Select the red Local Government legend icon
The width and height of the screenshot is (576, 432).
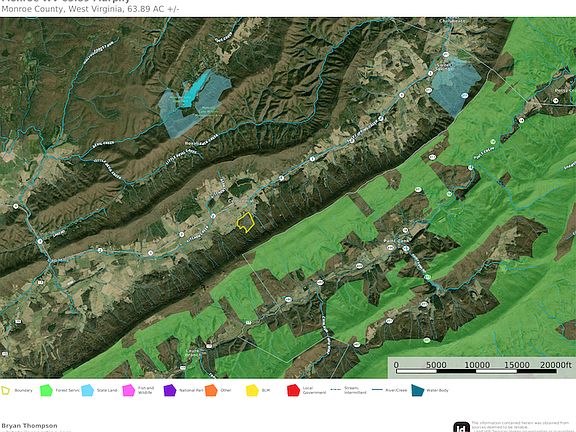(x=293, y=390)
